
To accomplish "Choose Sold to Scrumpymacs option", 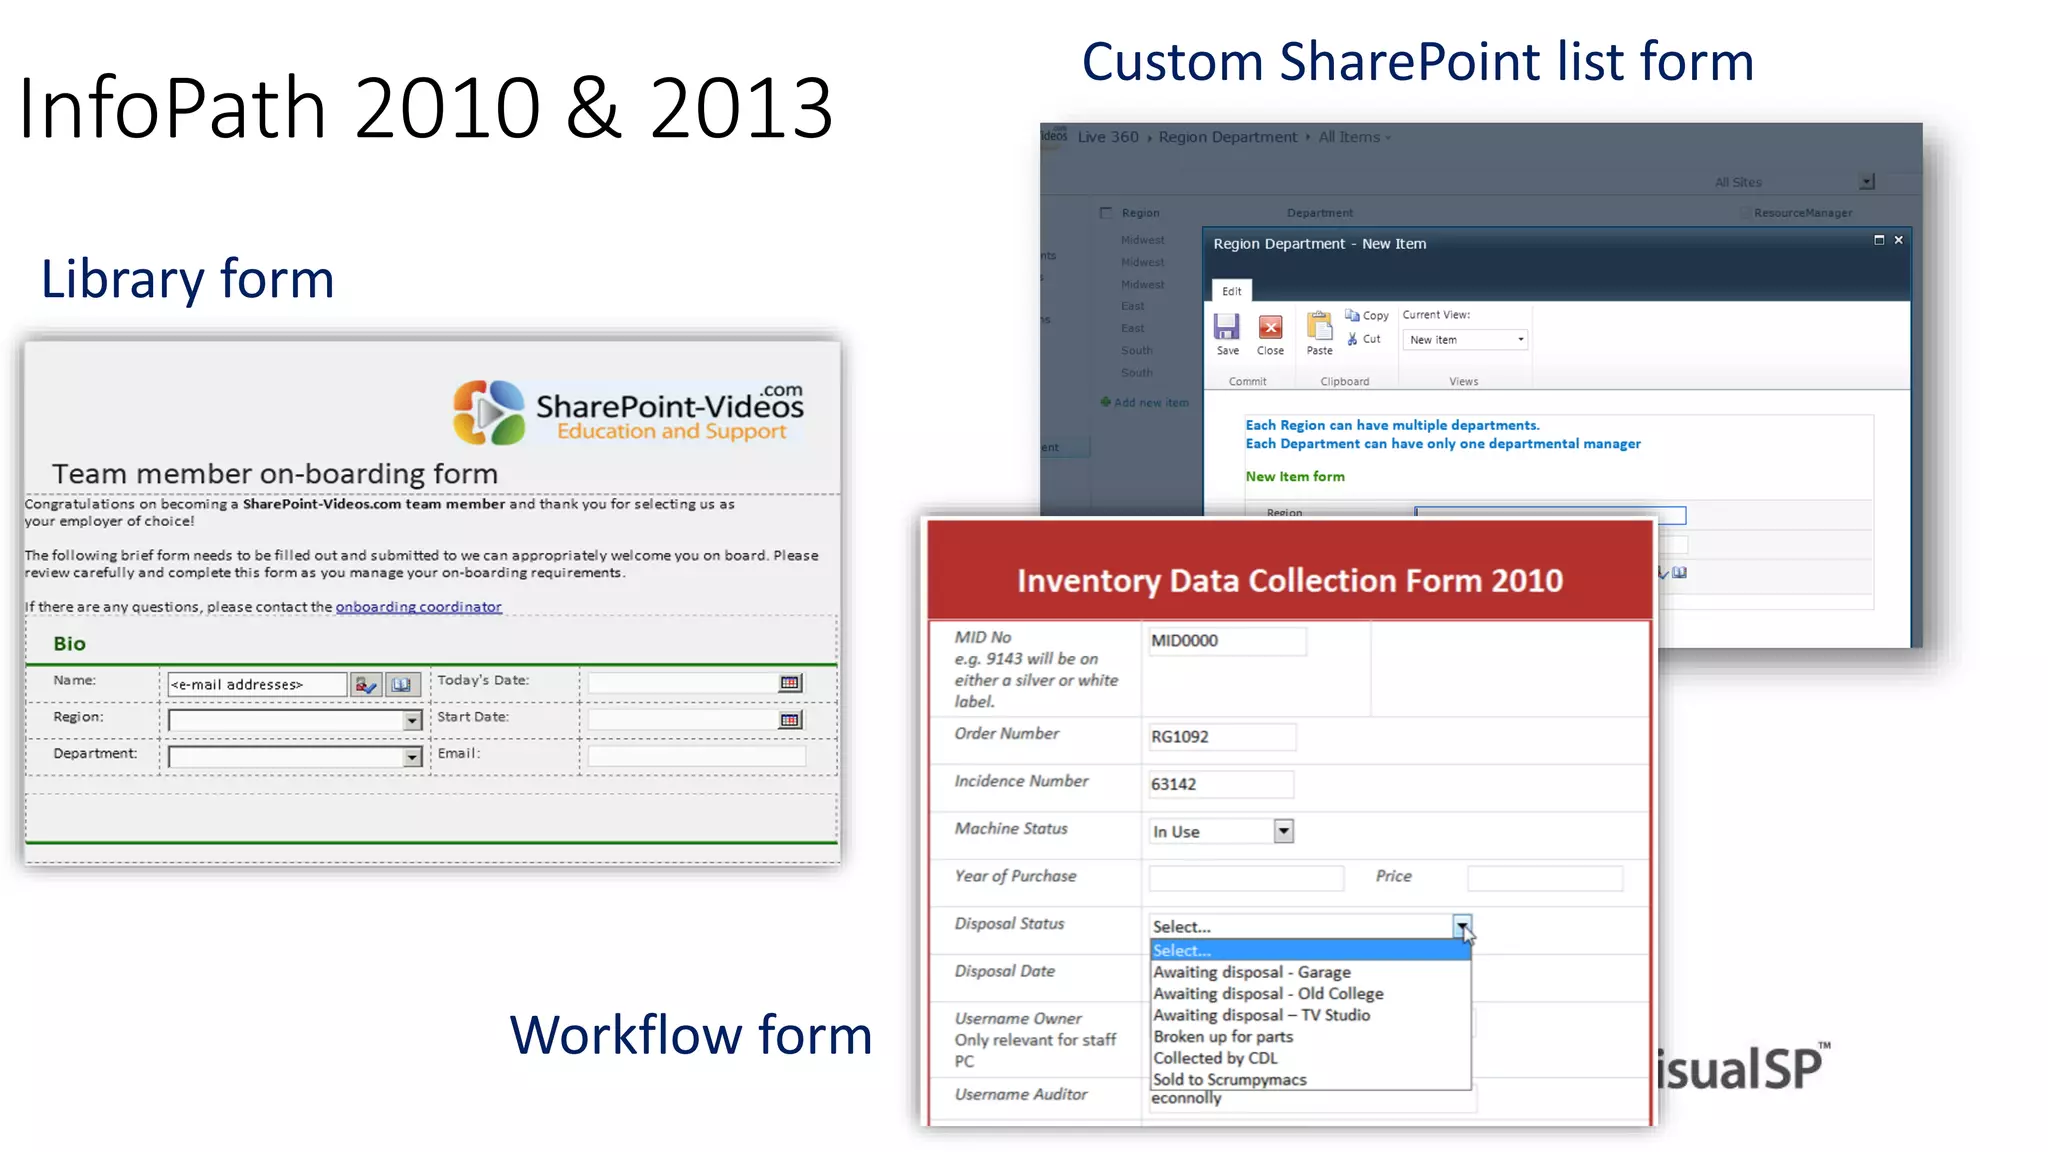I will click(1311, 1080).
